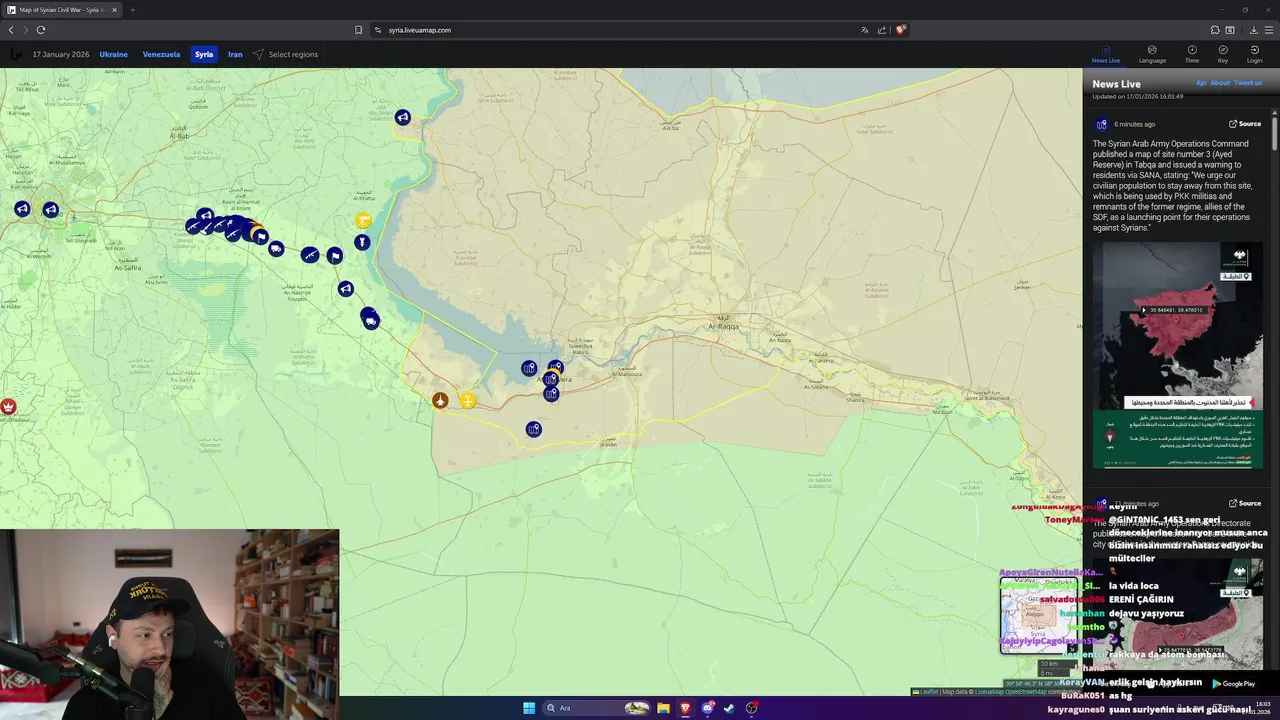Click the lone truck marker left of the rifle marker

(x=276, y=248)
